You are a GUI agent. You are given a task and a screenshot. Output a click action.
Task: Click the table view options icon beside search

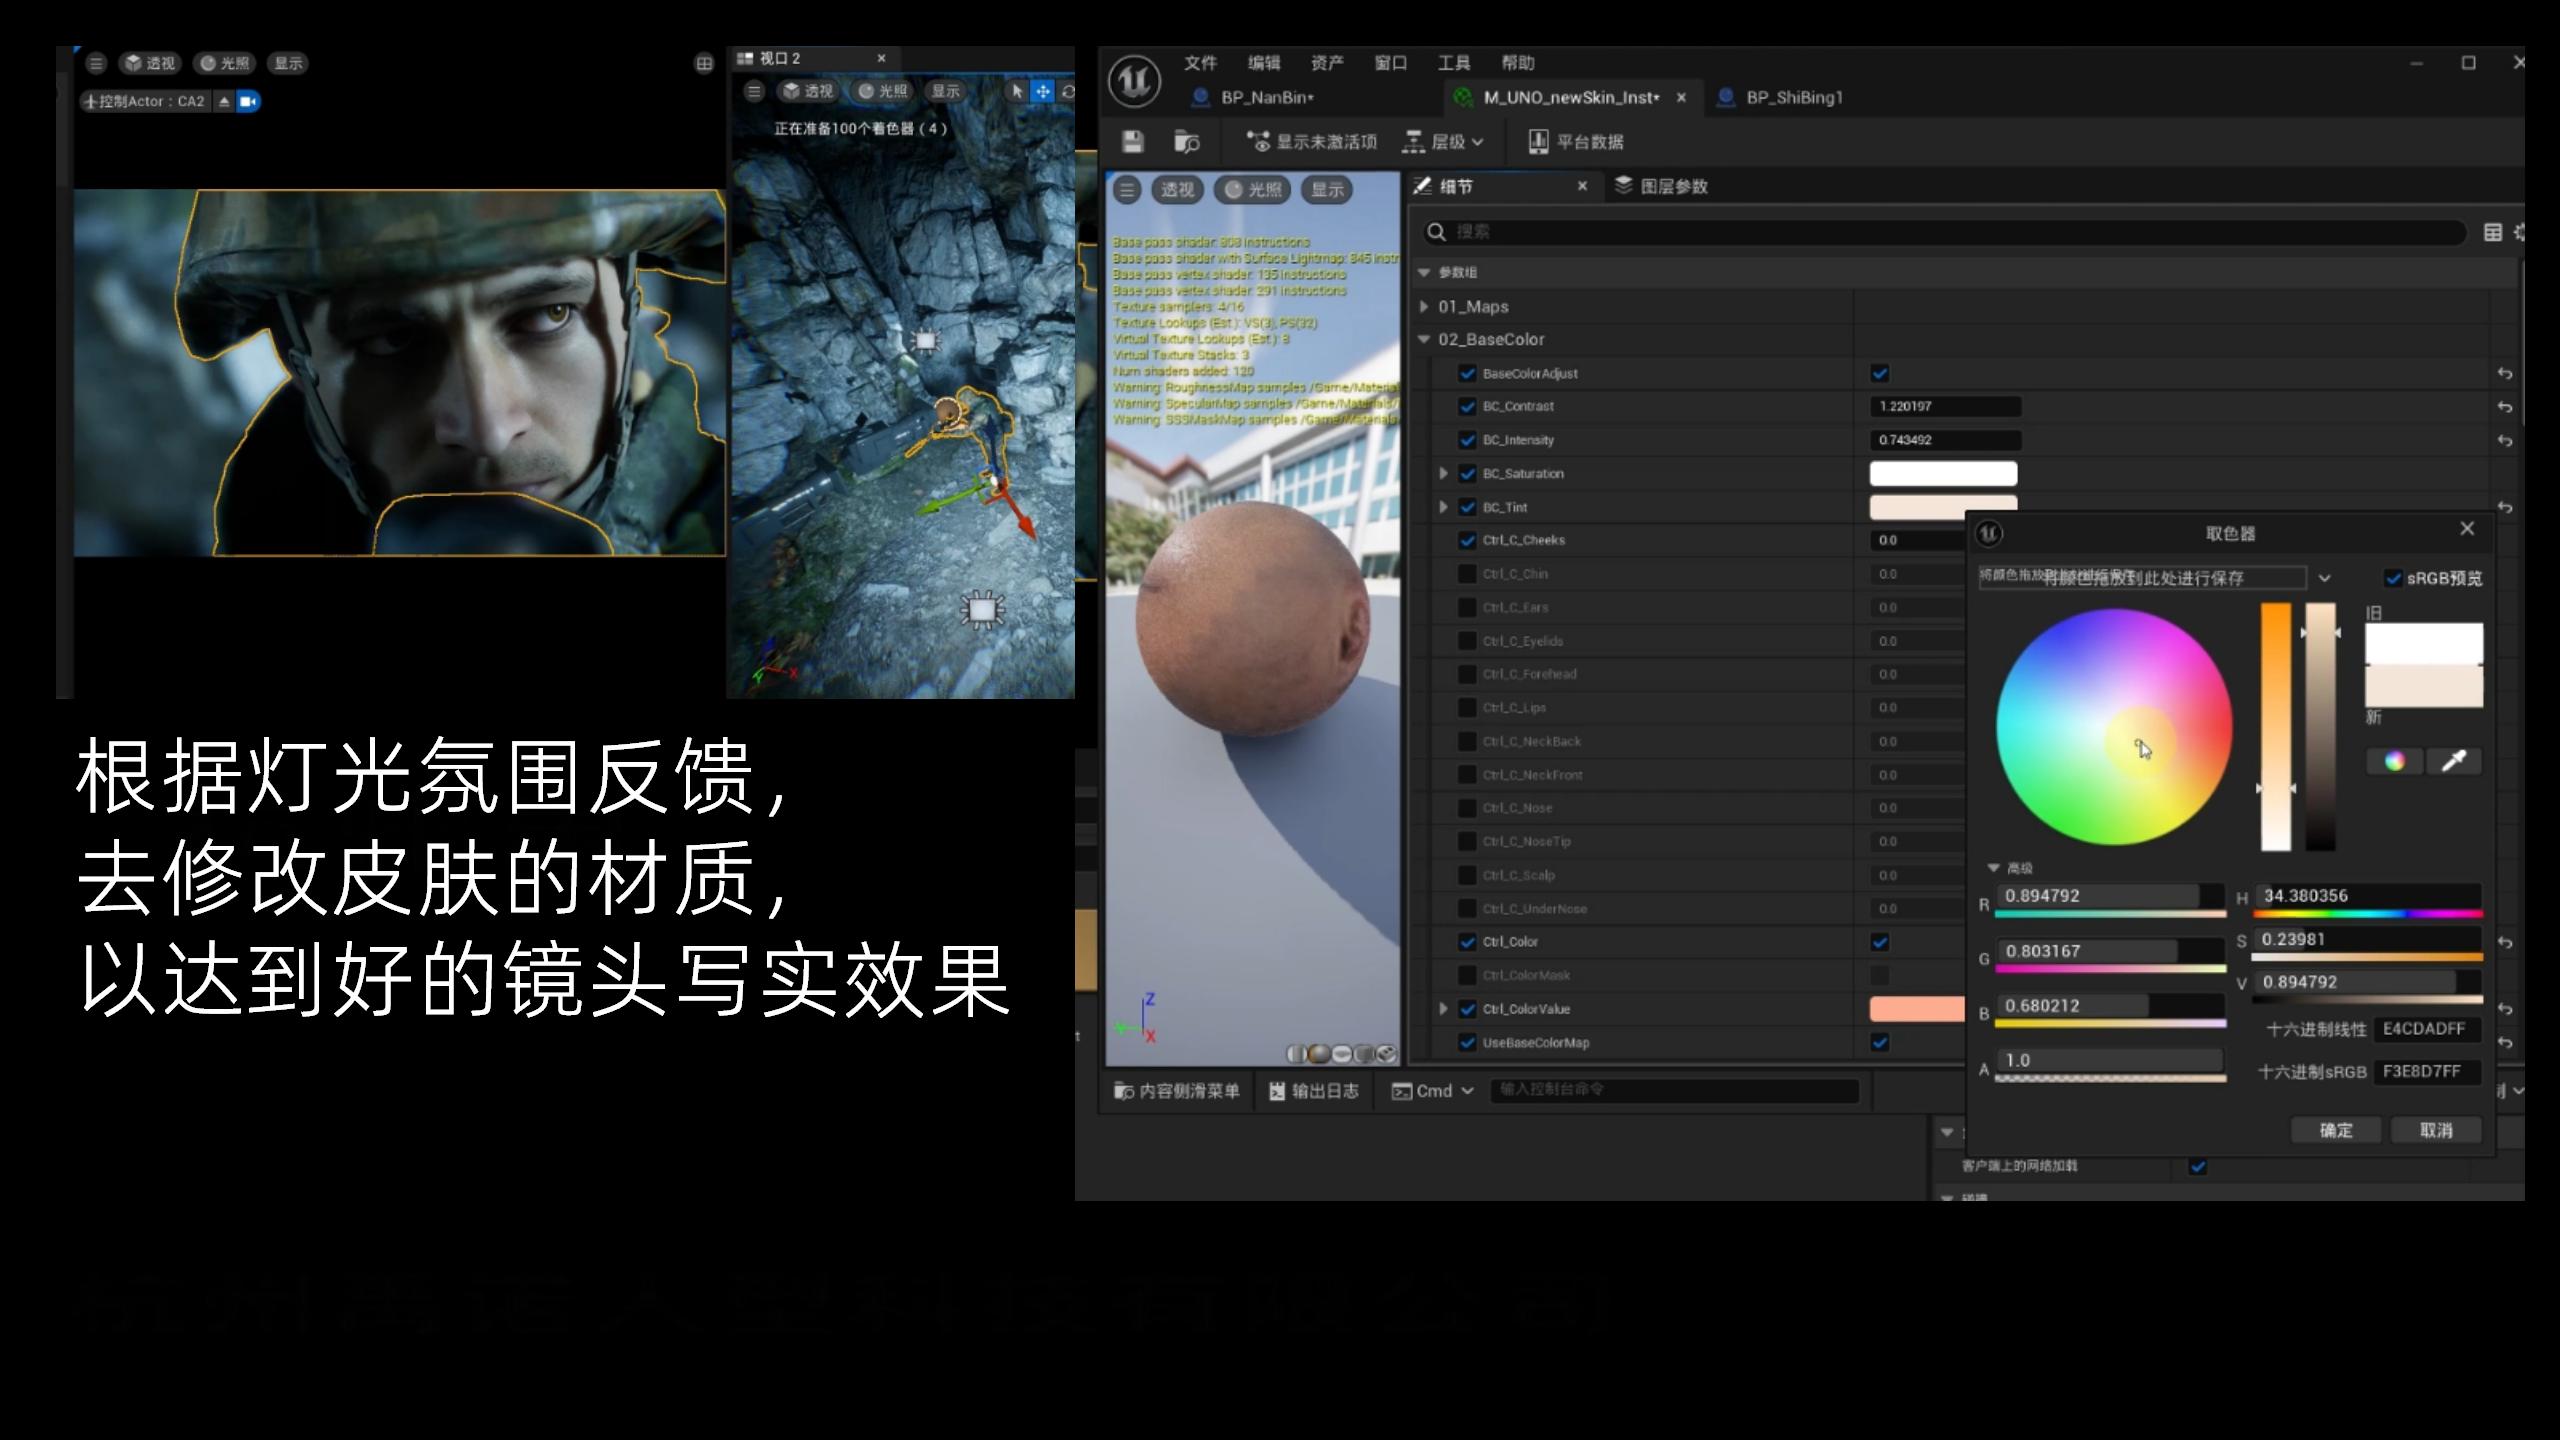tap(2492, 232)
